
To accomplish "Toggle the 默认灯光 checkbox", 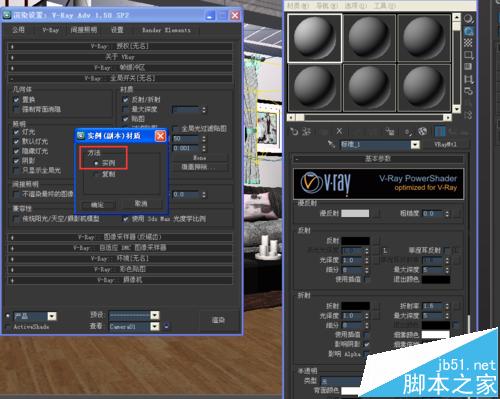I will (16, 141).
